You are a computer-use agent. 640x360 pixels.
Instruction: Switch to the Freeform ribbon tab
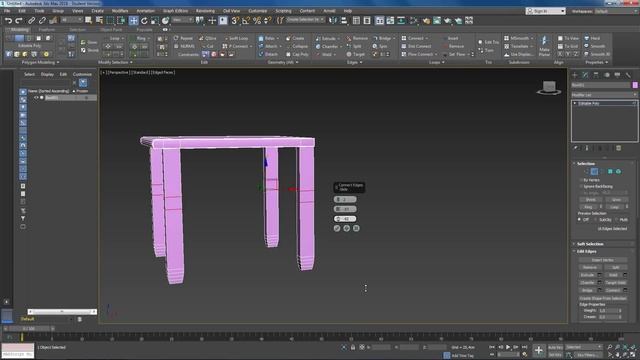47,30
